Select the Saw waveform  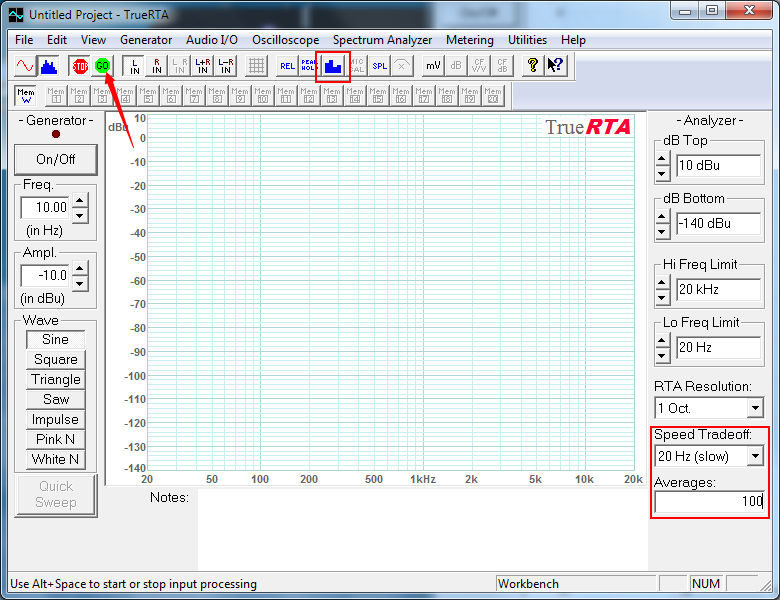pos(56,399)
